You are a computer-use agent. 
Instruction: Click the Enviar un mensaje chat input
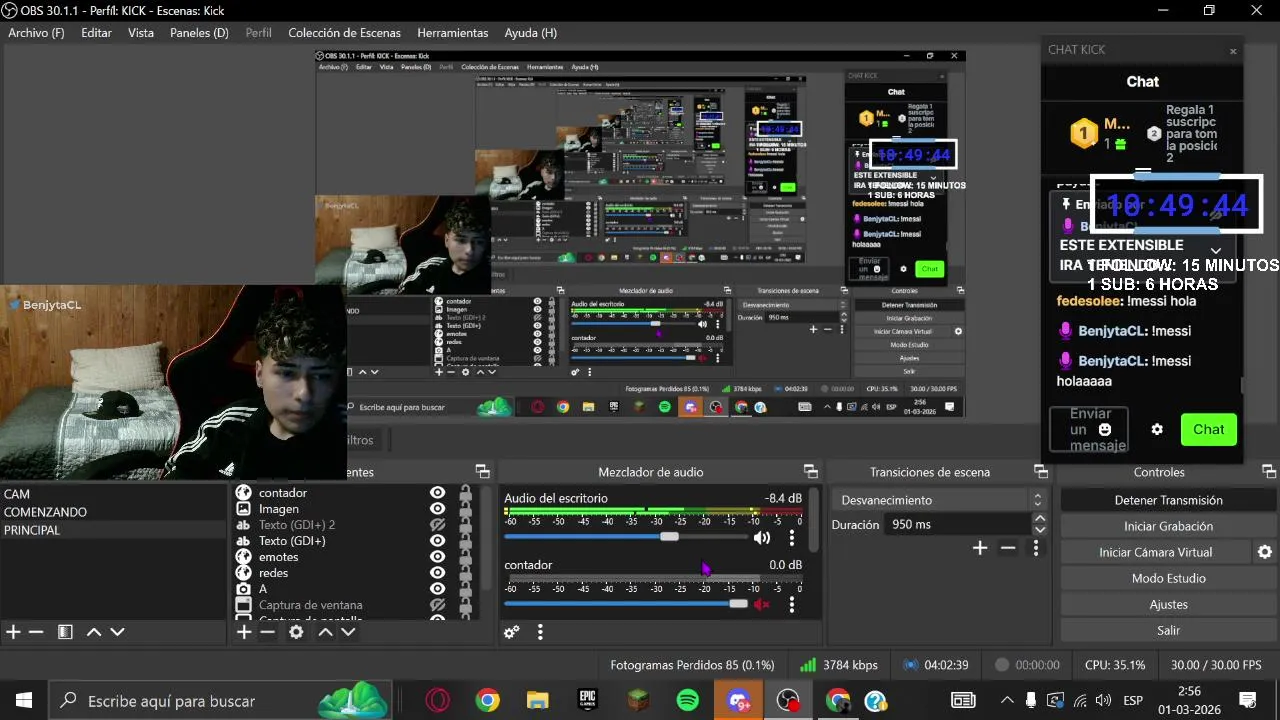click(1088, 429)
